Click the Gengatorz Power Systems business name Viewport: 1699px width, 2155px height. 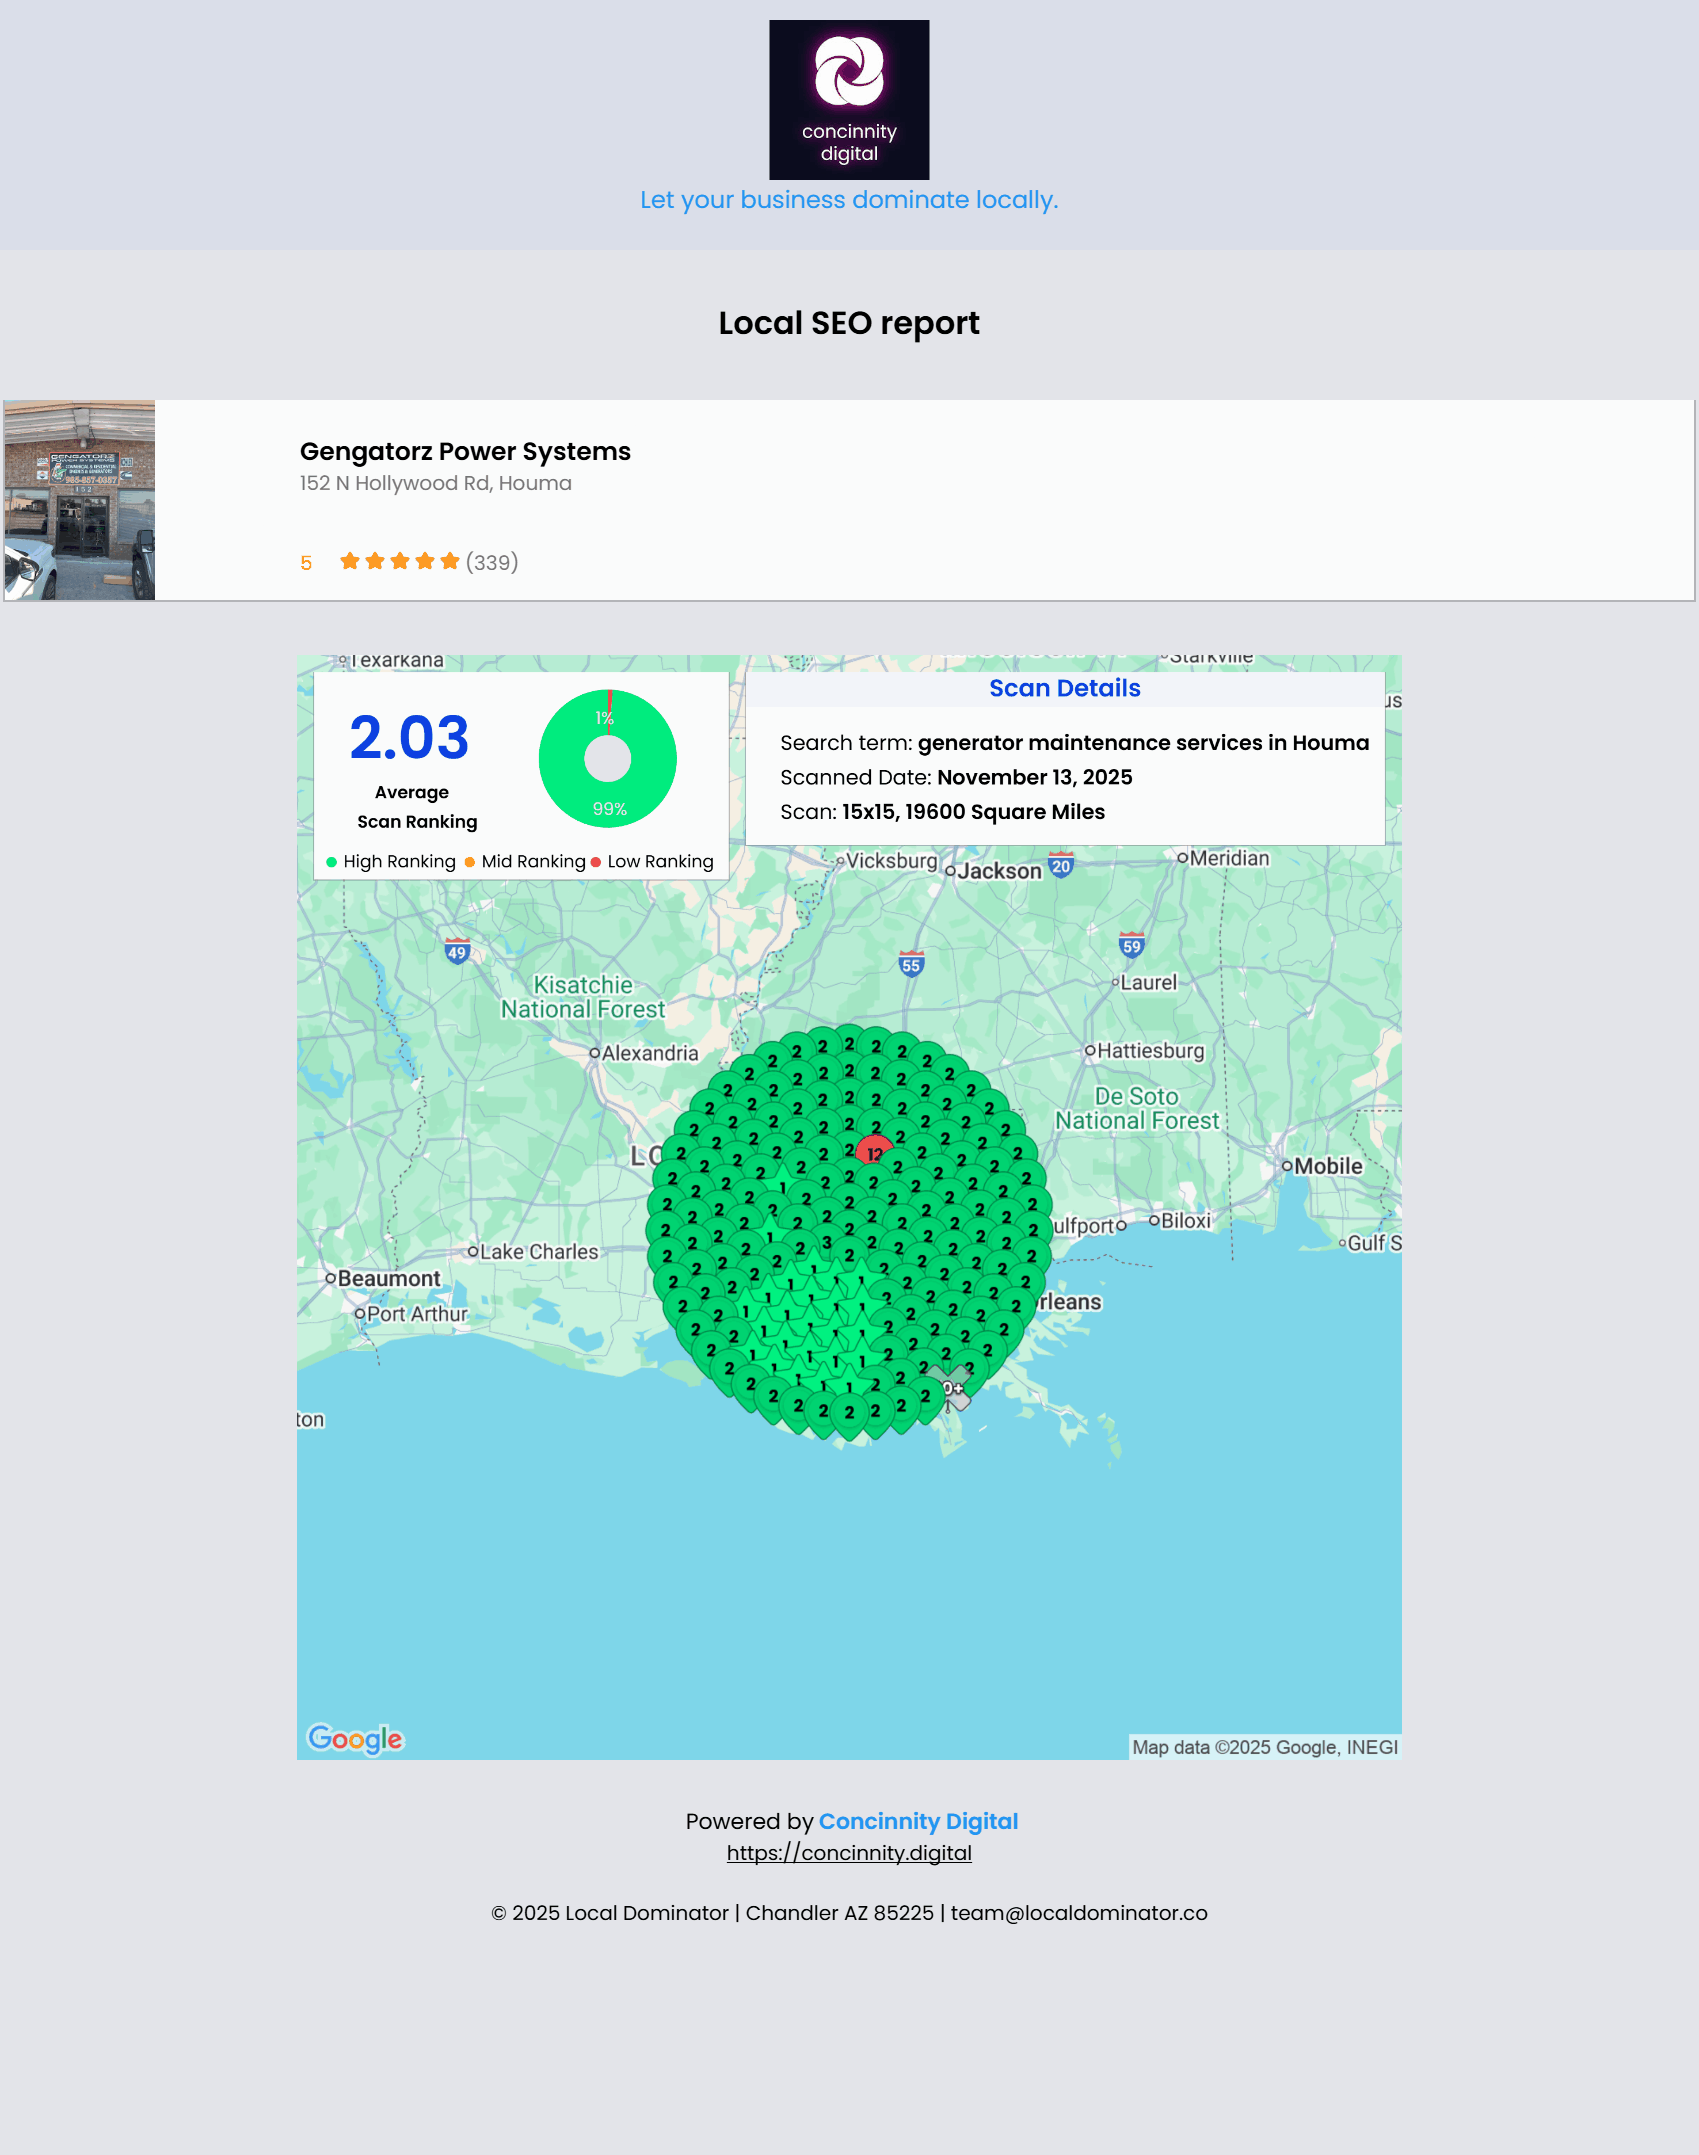pyautogui.click(x=465, y=451)
